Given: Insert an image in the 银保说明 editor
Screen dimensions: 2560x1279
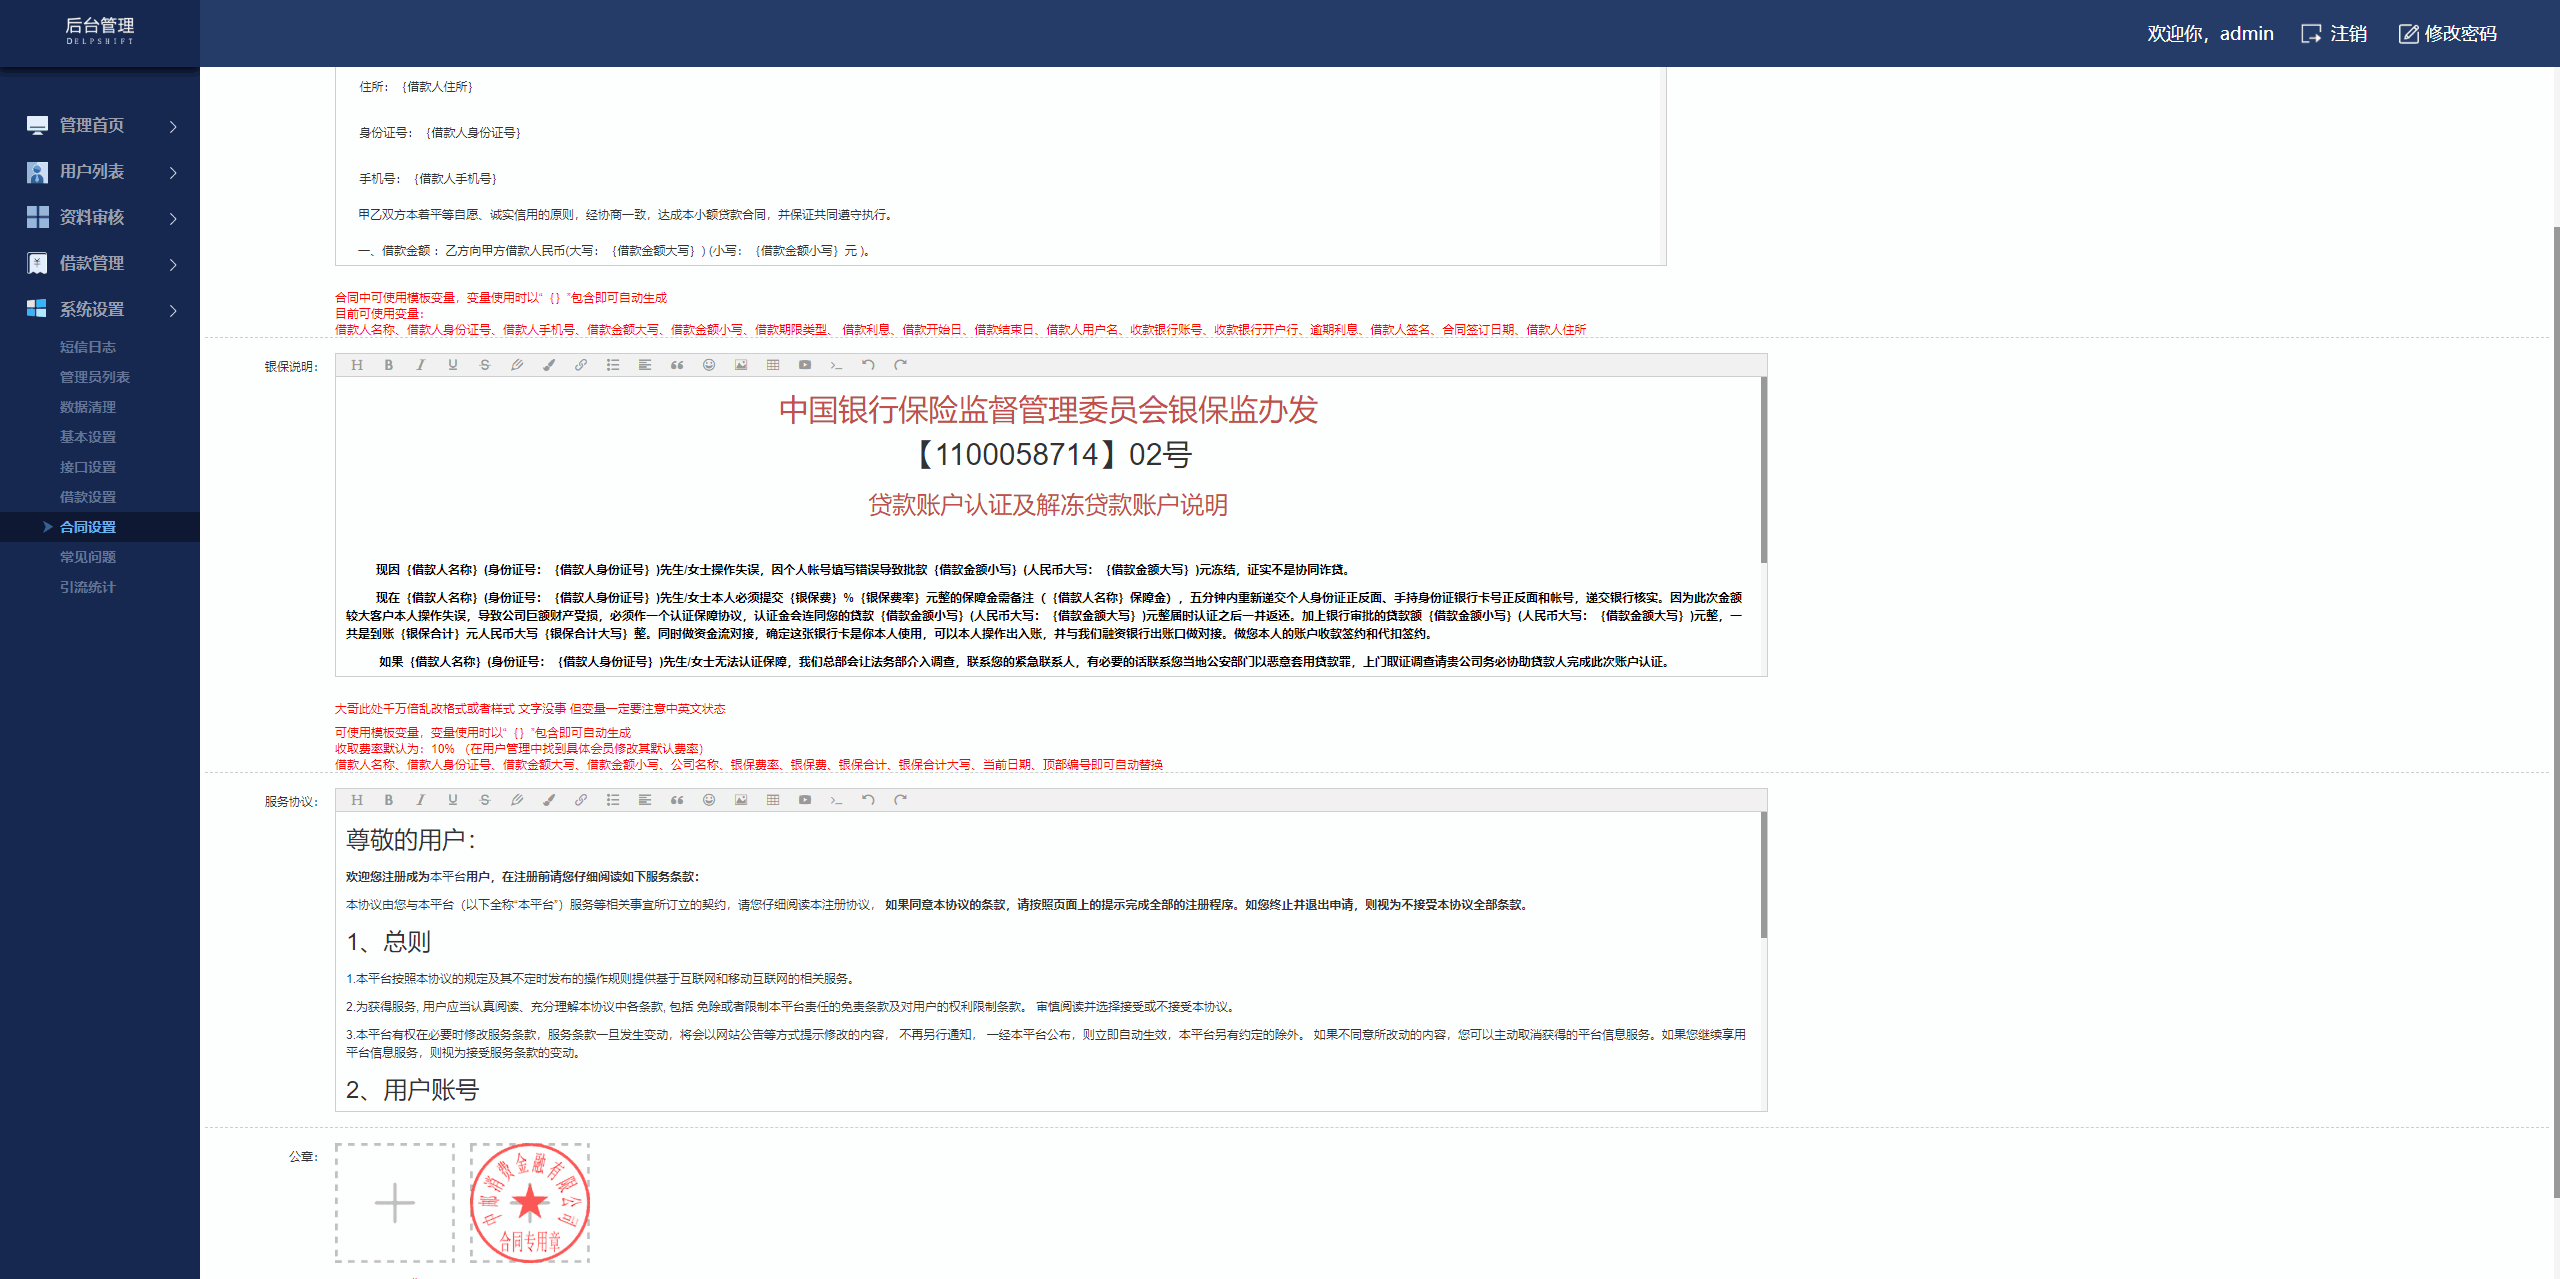Looking at the screenshot, I should click(x=741, y=365).
